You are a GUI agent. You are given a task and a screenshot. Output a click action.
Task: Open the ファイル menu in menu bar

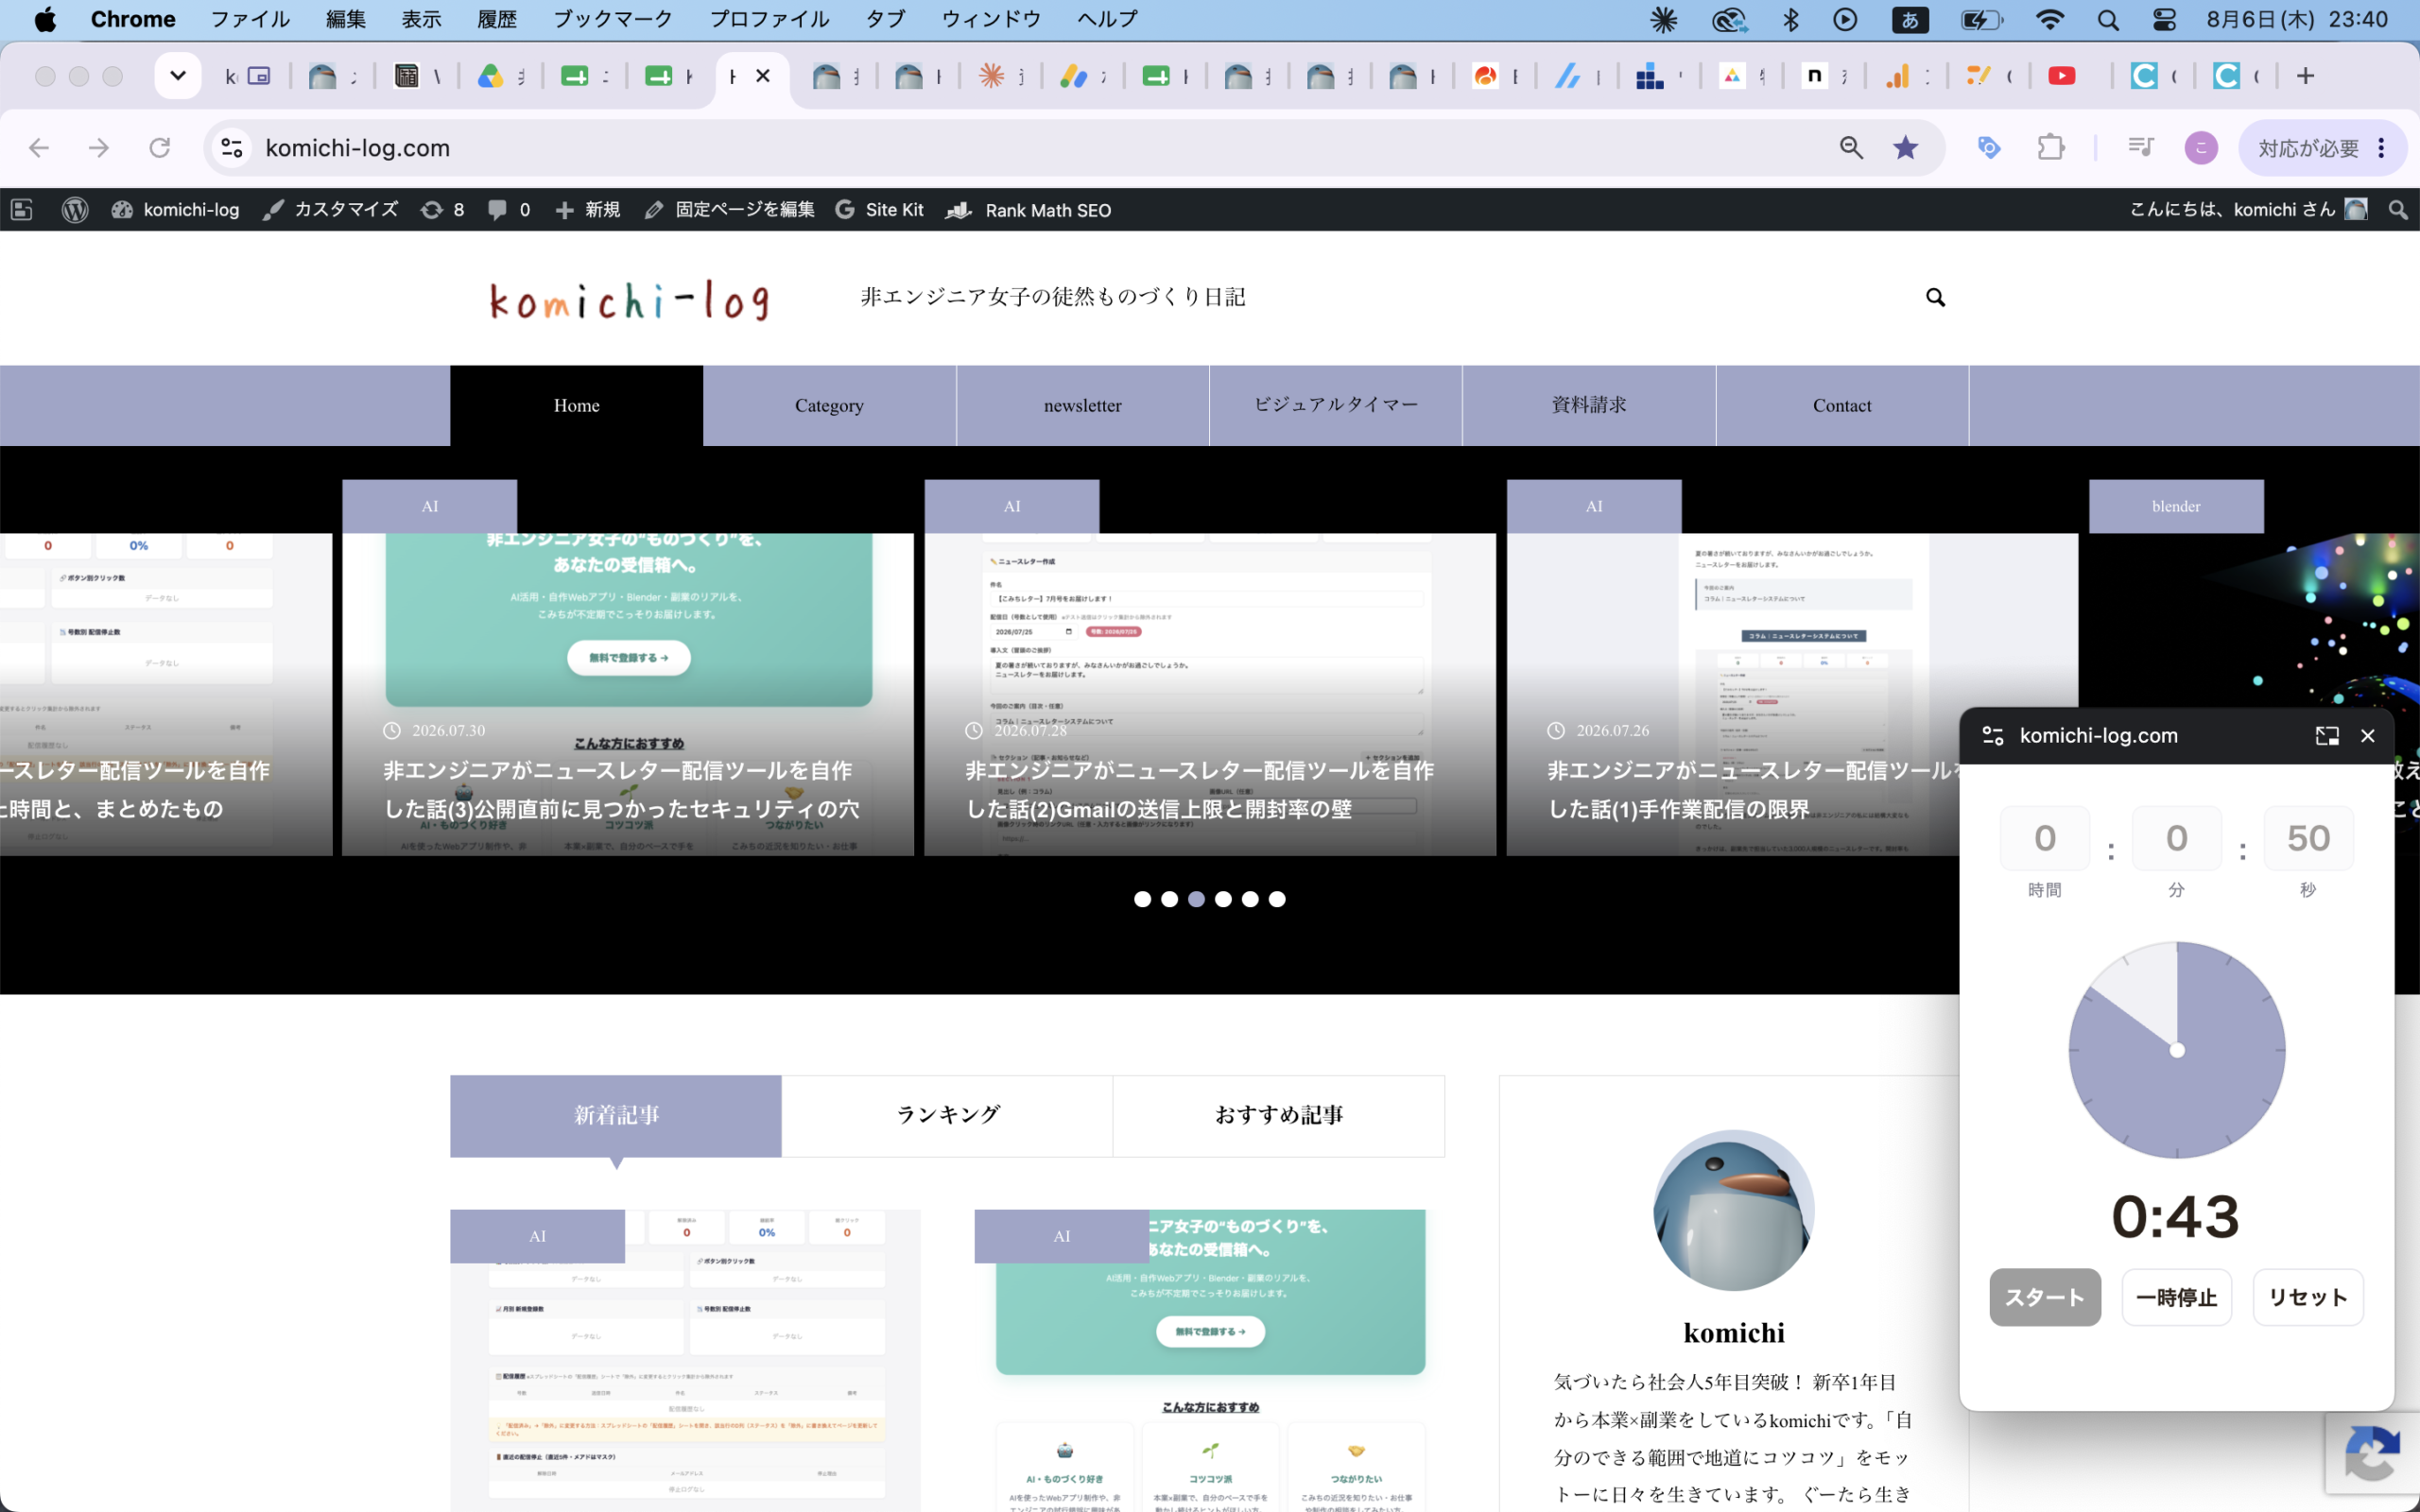(250, 19)
